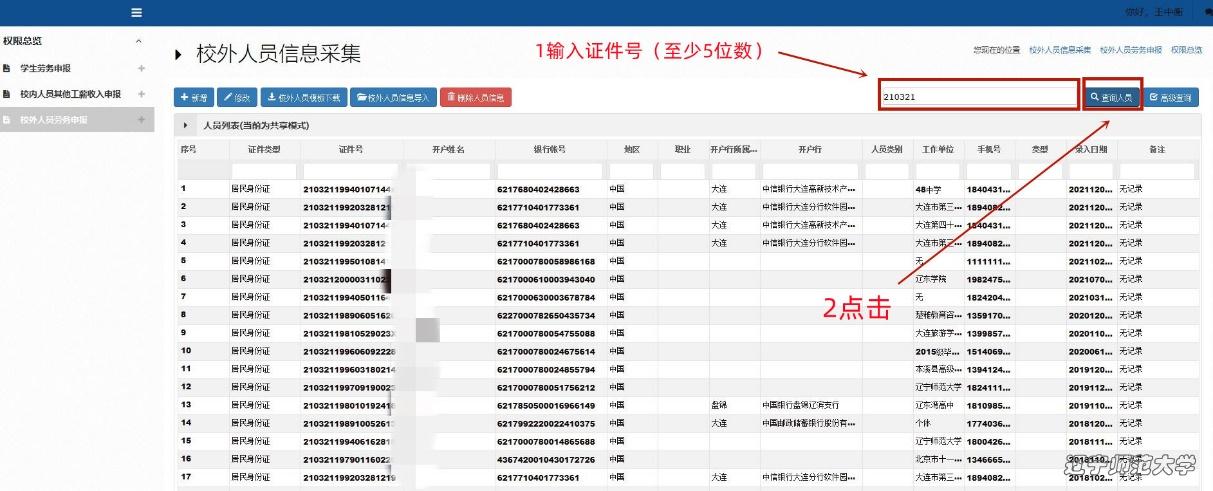Open 校外人员信息导入 import button

(392, 98)
